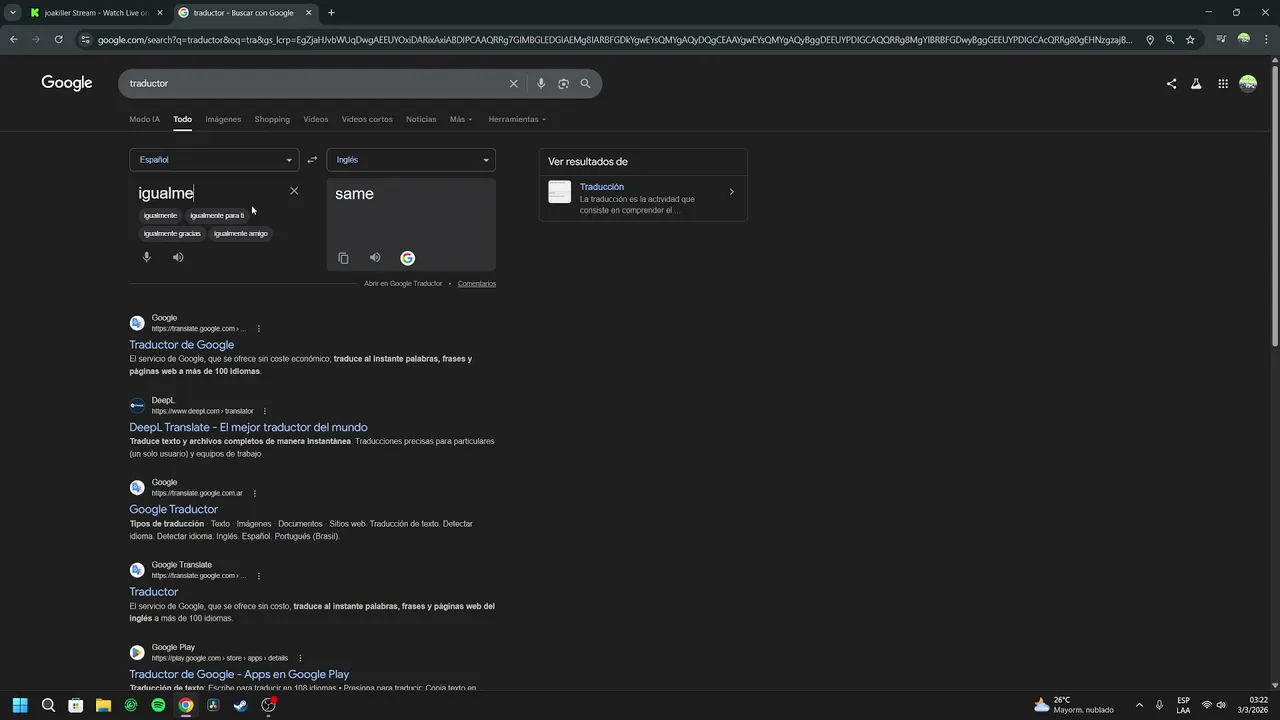Choose the 'igualmente para ti' suggestion

coord(217,215)
